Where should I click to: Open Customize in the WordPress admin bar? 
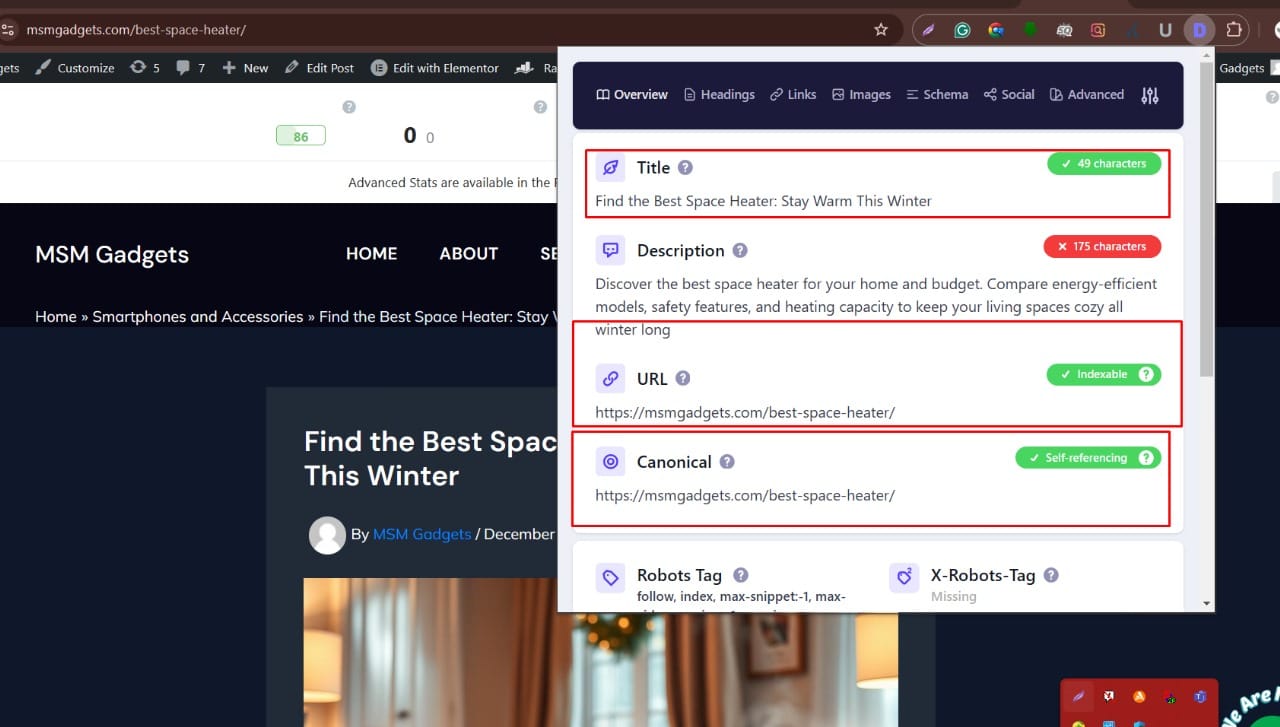75,68
